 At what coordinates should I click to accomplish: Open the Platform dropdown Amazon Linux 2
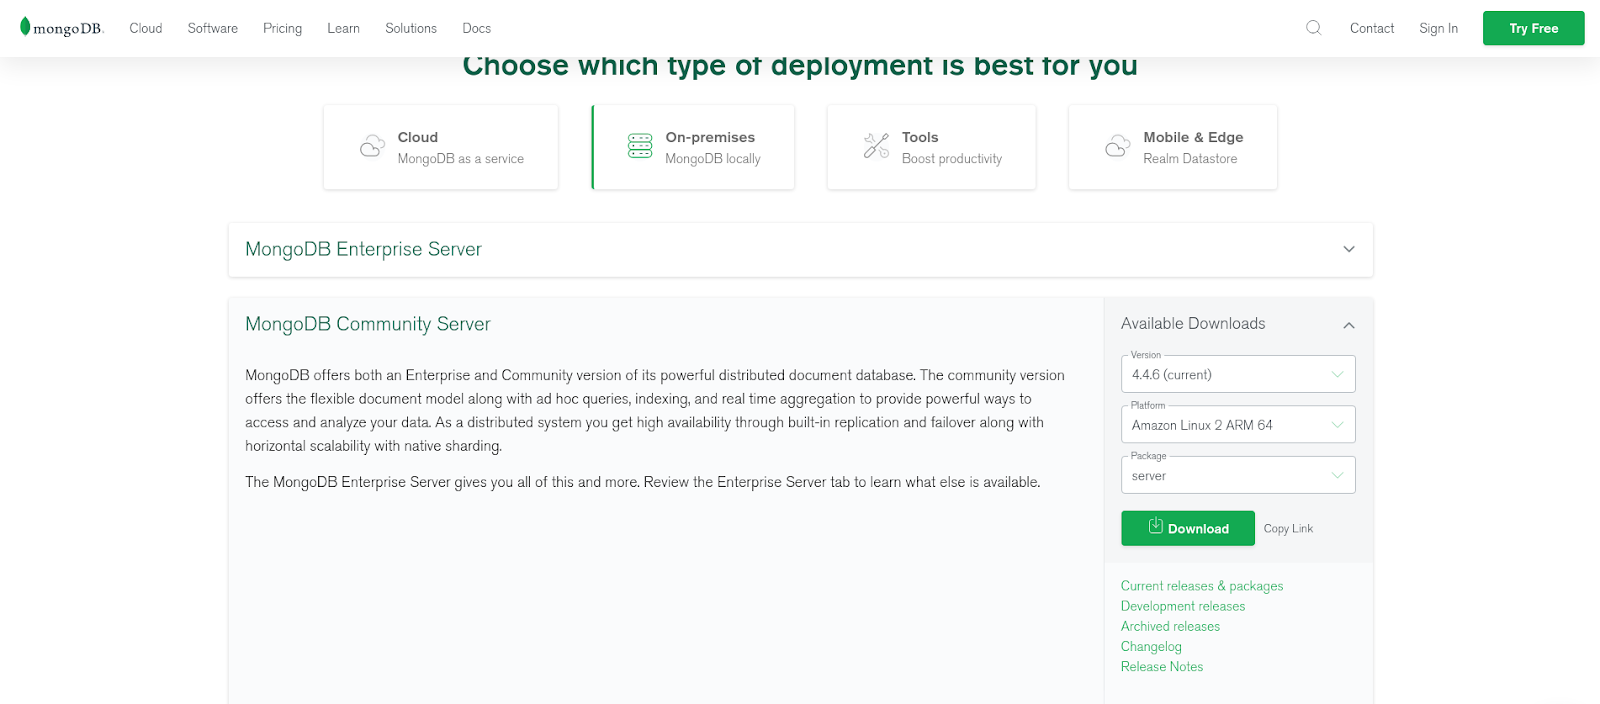coord(1238,424)
